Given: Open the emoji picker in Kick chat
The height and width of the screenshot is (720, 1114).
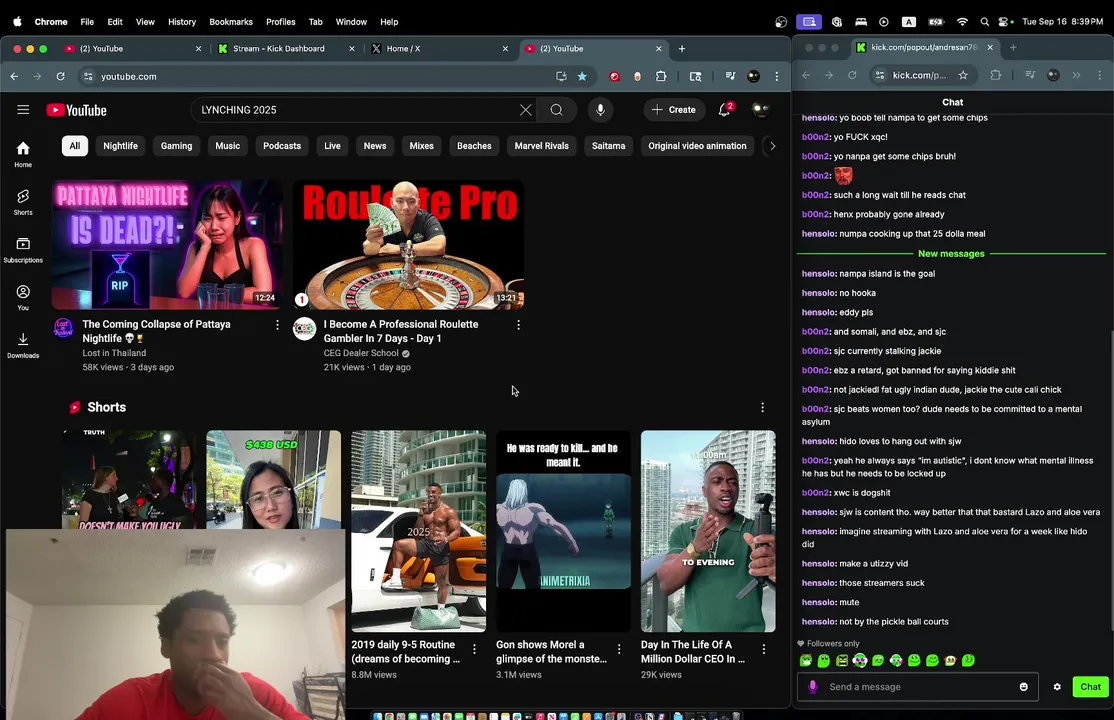Looking at the screenshot, I should (x=1024, y=687).
